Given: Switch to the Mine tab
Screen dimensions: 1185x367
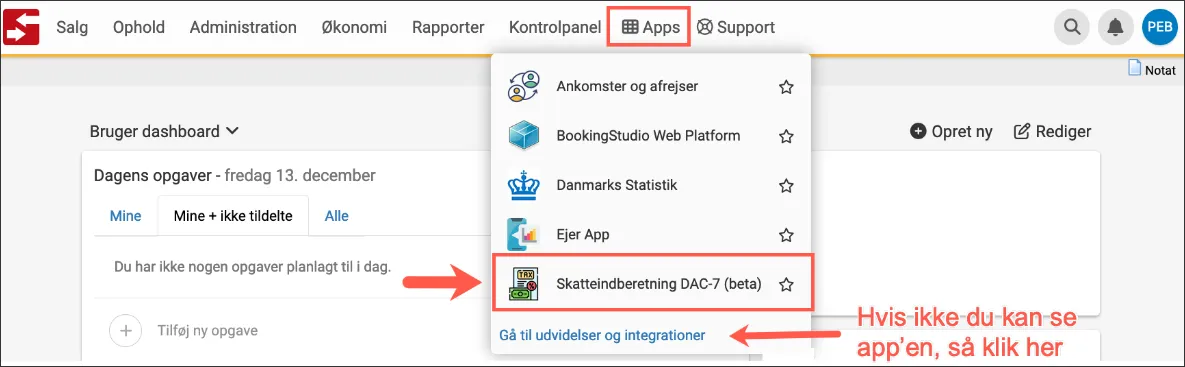Looking at the screenshot, I should click(125, 216).
